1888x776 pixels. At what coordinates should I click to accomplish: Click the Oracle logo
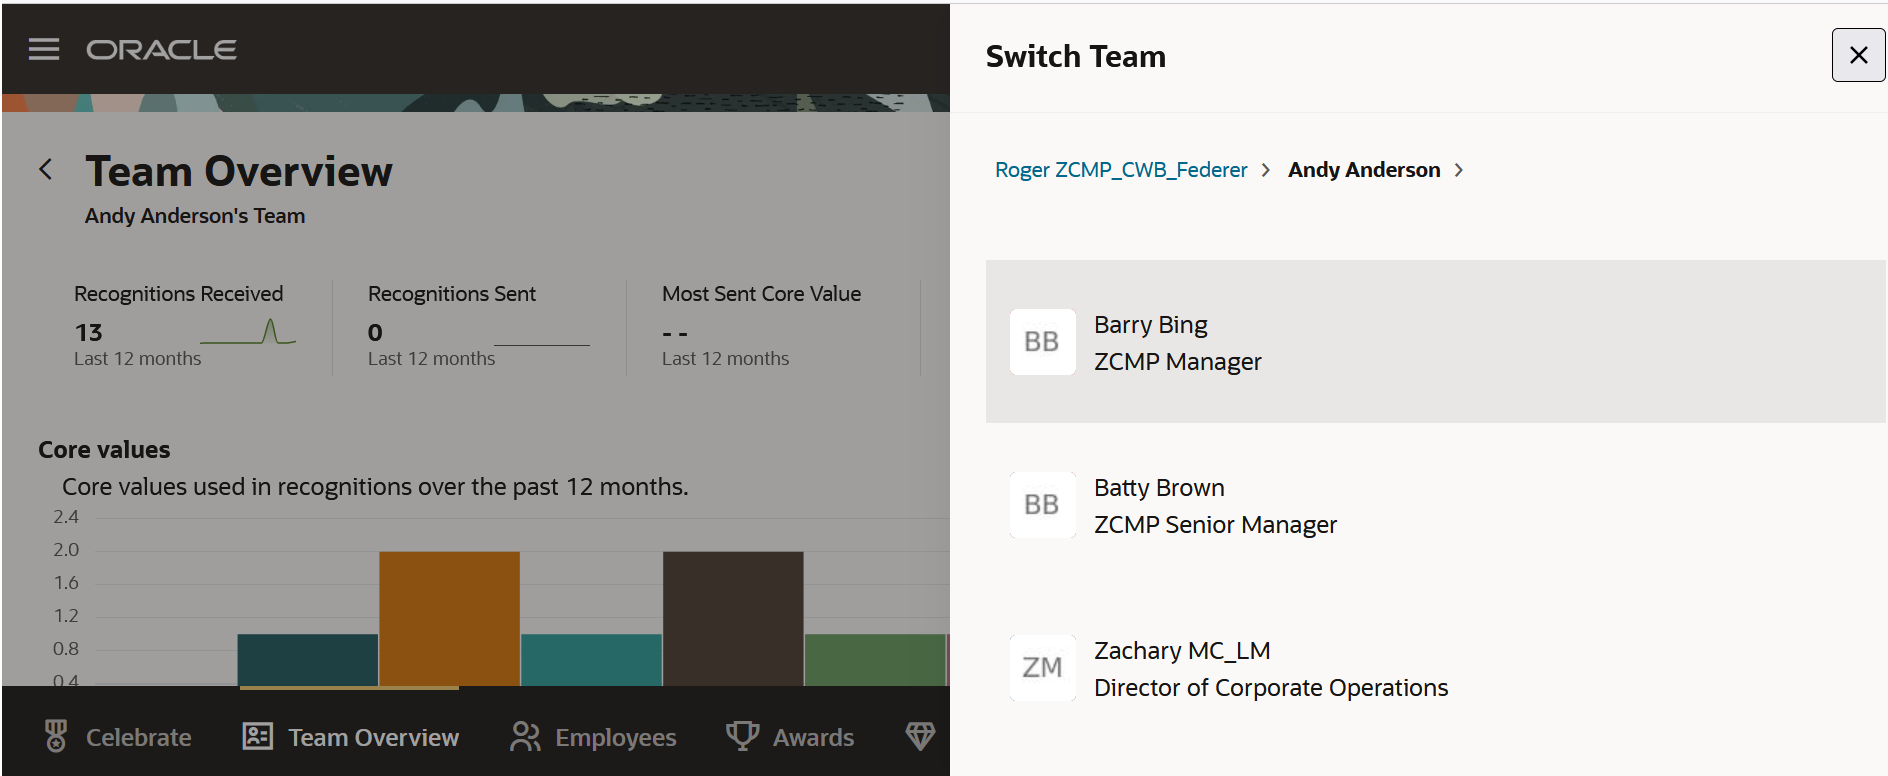pos(161,50)
